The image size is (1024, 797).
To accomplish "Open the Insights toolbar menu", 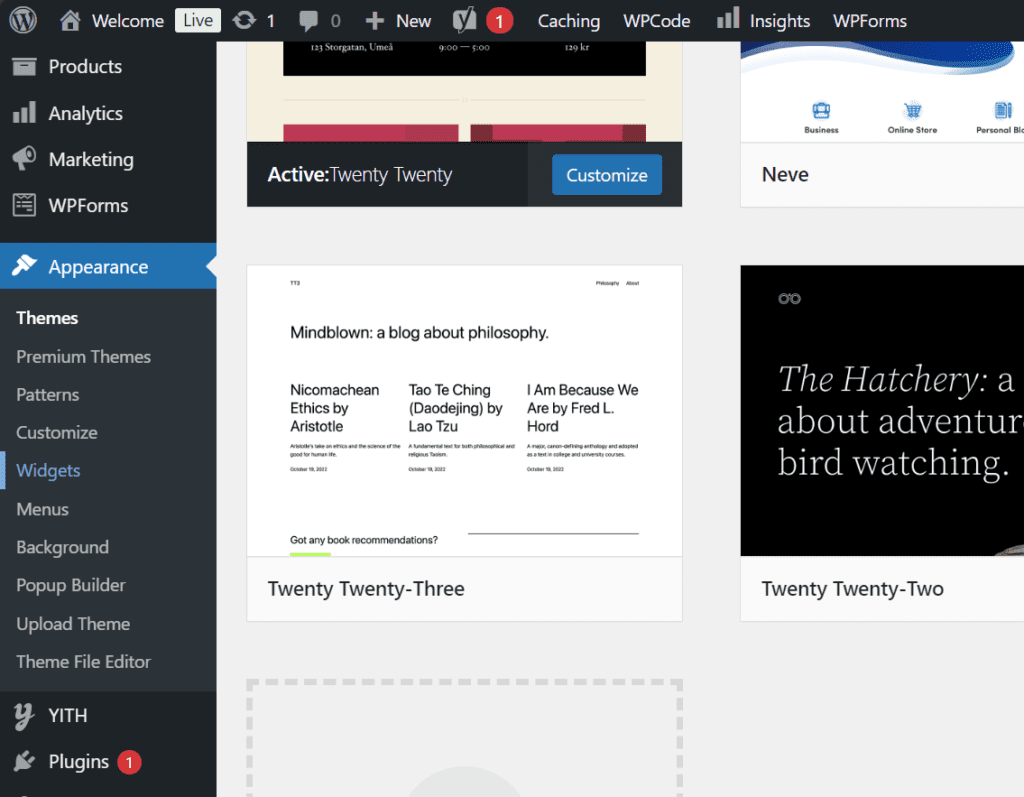I will pyautogui.click(x=780, y=21).
